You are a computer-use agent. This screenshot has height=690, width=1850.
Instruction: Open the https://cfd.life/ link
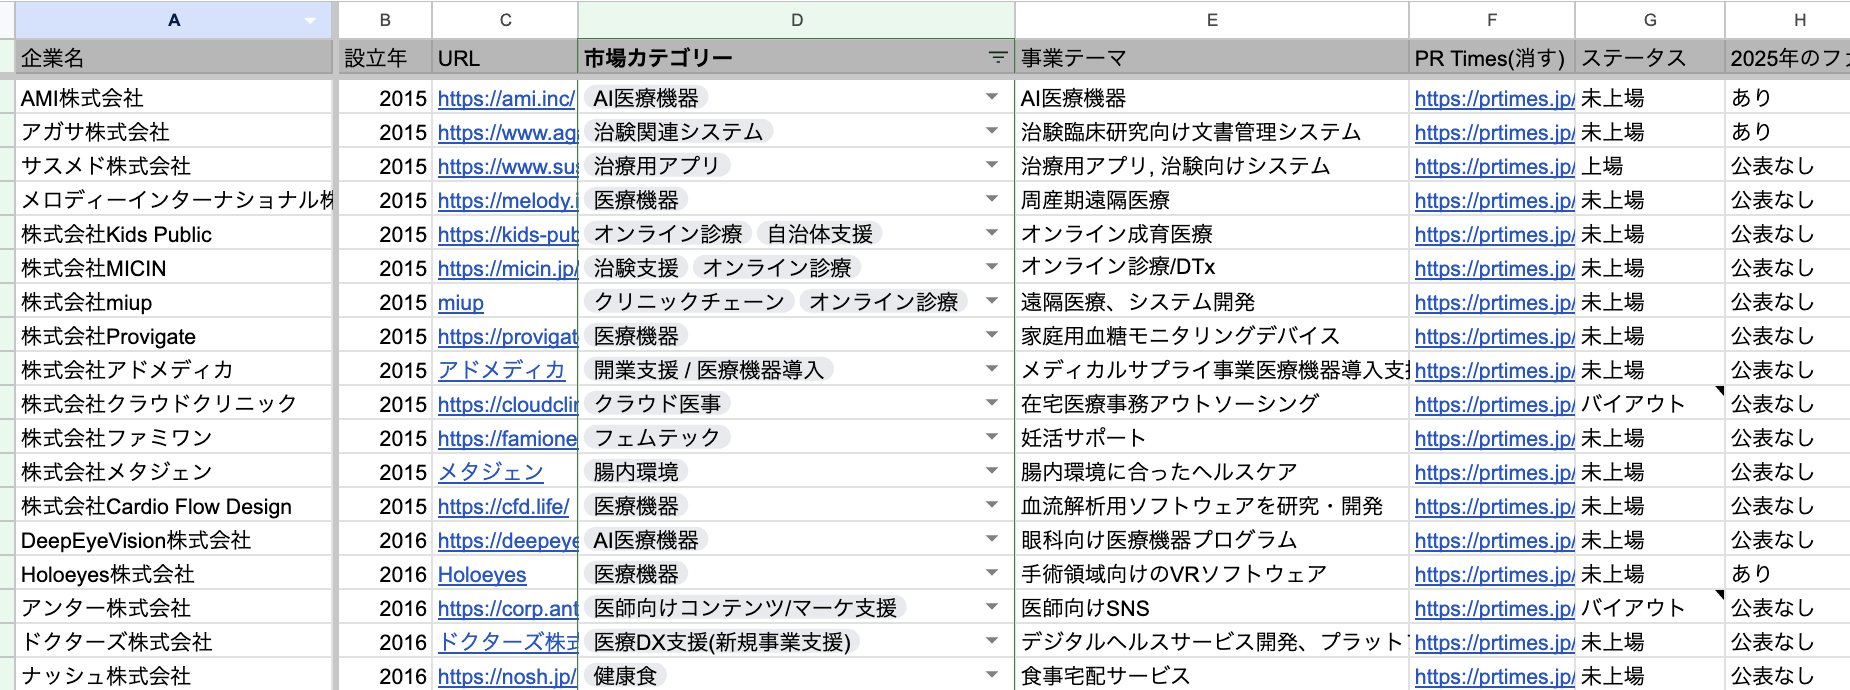click(x=503, y=506)
